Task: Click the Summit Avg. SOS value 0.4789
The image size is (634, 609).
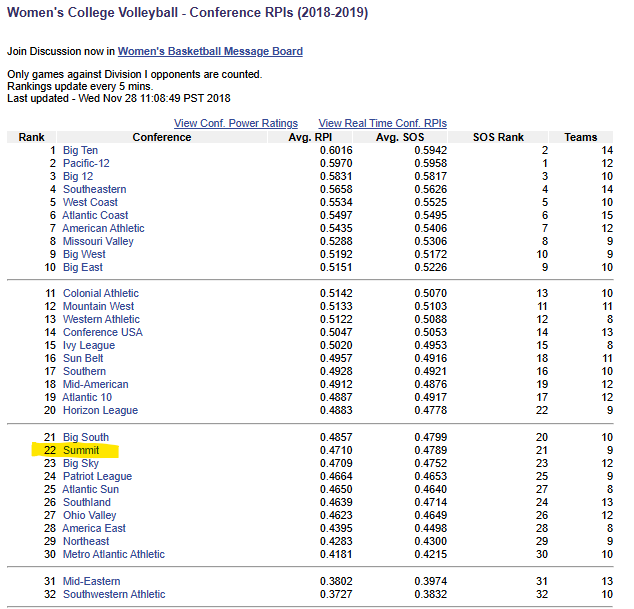Action: [431, 450]
